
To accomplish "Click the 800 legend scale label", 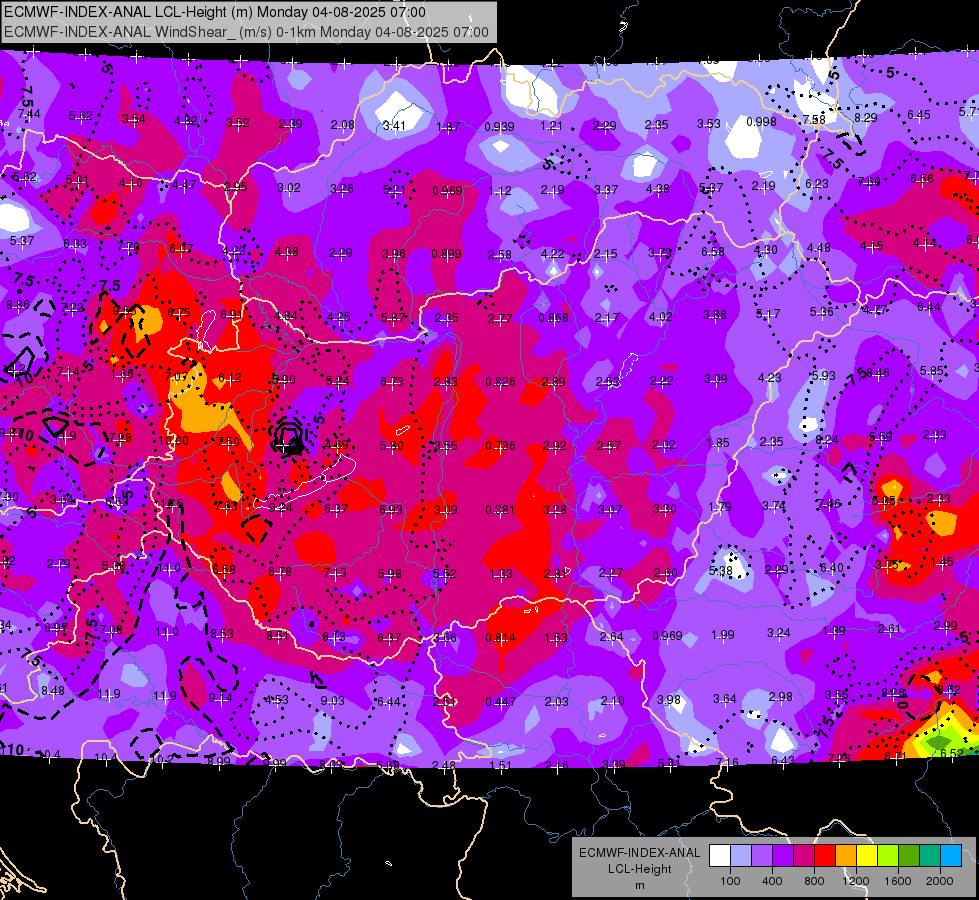I will (814, 881).
